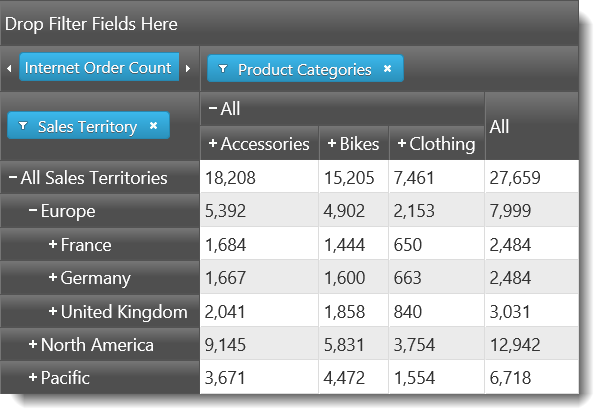Expand the Pacific row

[33, 378]
